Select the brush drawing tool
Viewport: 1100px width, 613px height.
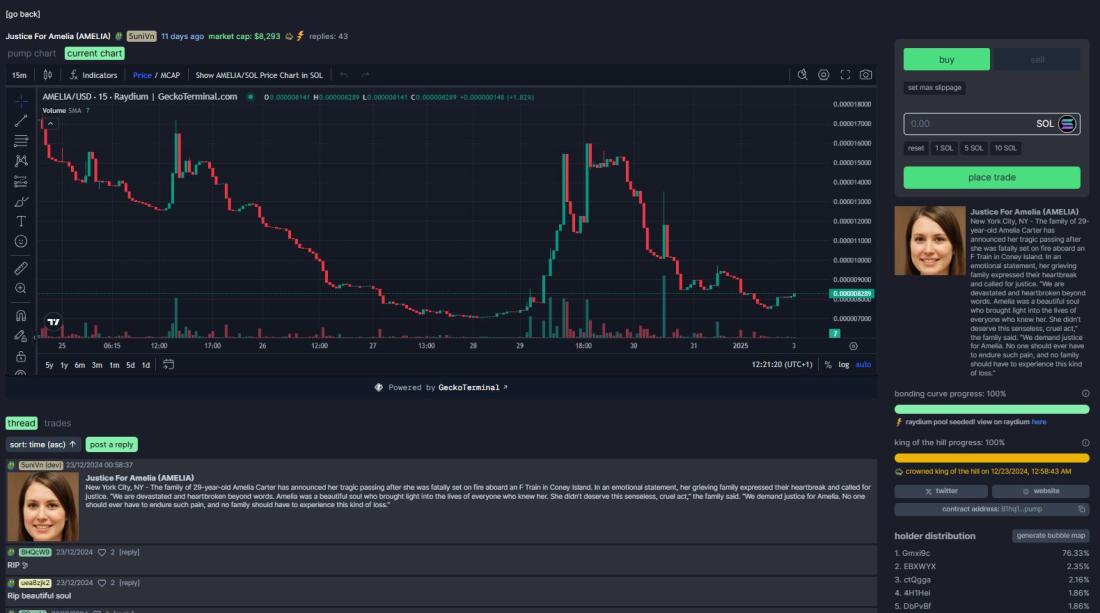[21, 202]
